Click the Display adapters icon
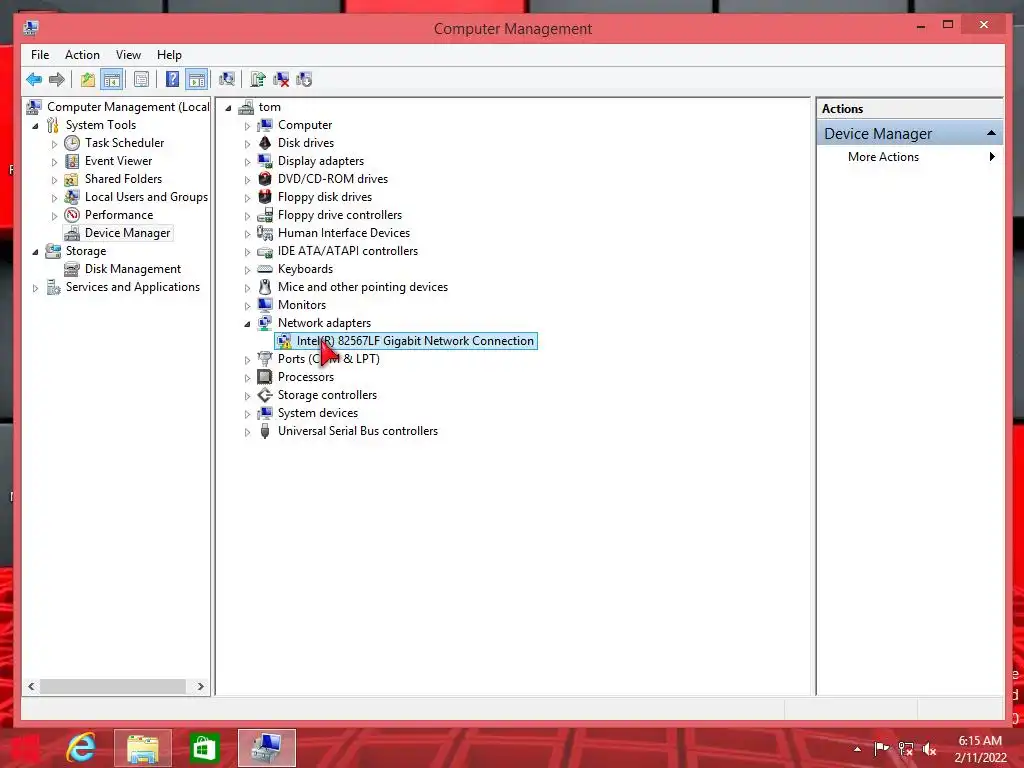The image size is (1024, 768). [264, 161]
